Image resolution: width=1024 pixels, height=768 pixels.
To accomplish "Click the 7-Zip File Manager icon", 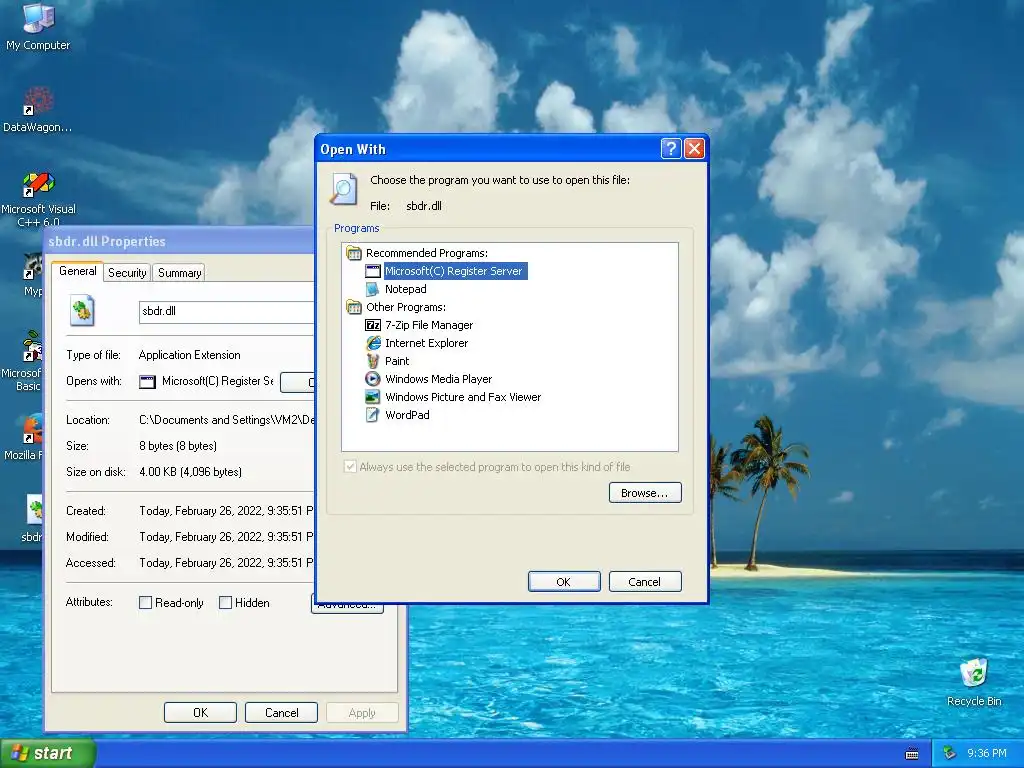I will (373, 325).
